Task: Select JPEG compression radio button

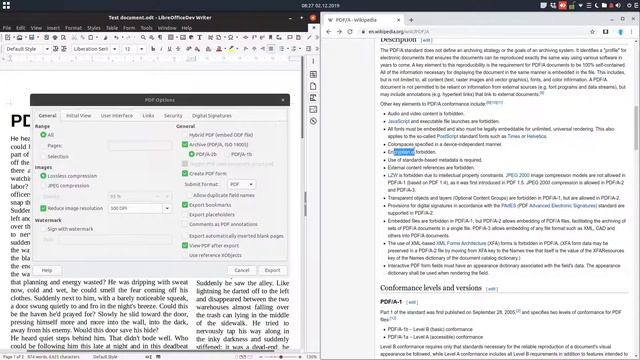Action: [x=43, y=186]
